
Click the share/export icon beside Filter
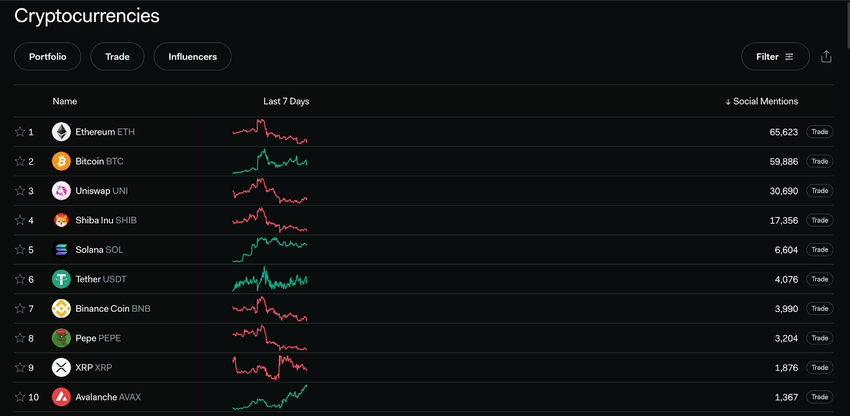(826, 56)
